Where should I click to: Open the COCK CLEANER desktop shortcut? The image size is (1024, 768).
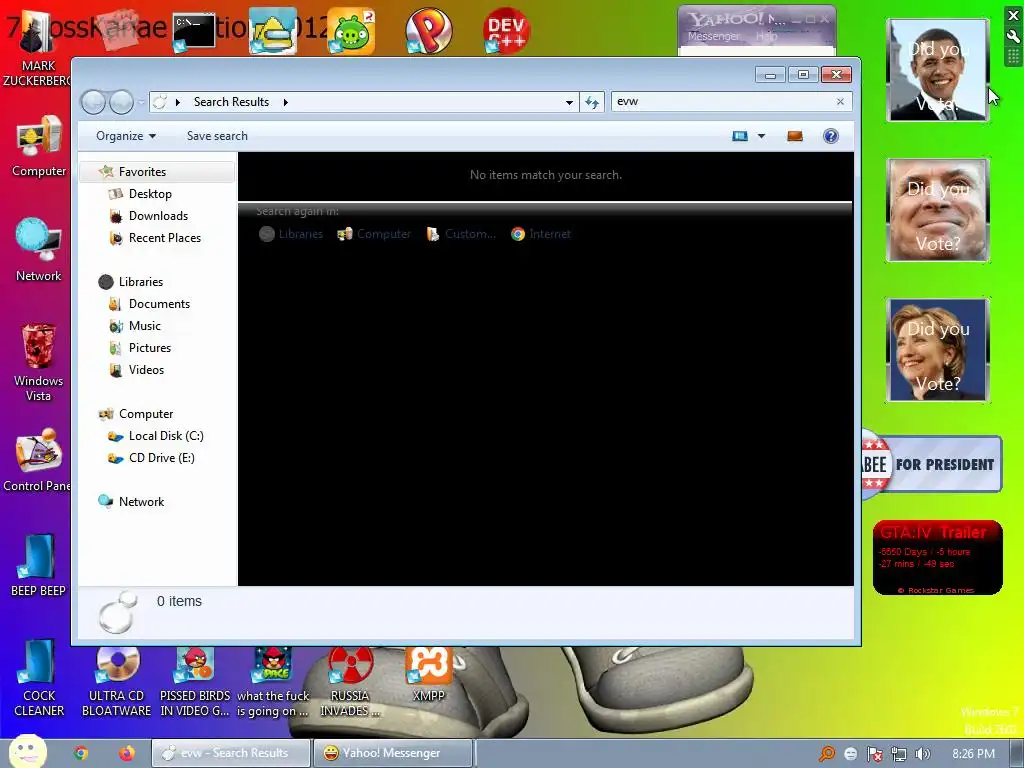click(x=39, y=679)
